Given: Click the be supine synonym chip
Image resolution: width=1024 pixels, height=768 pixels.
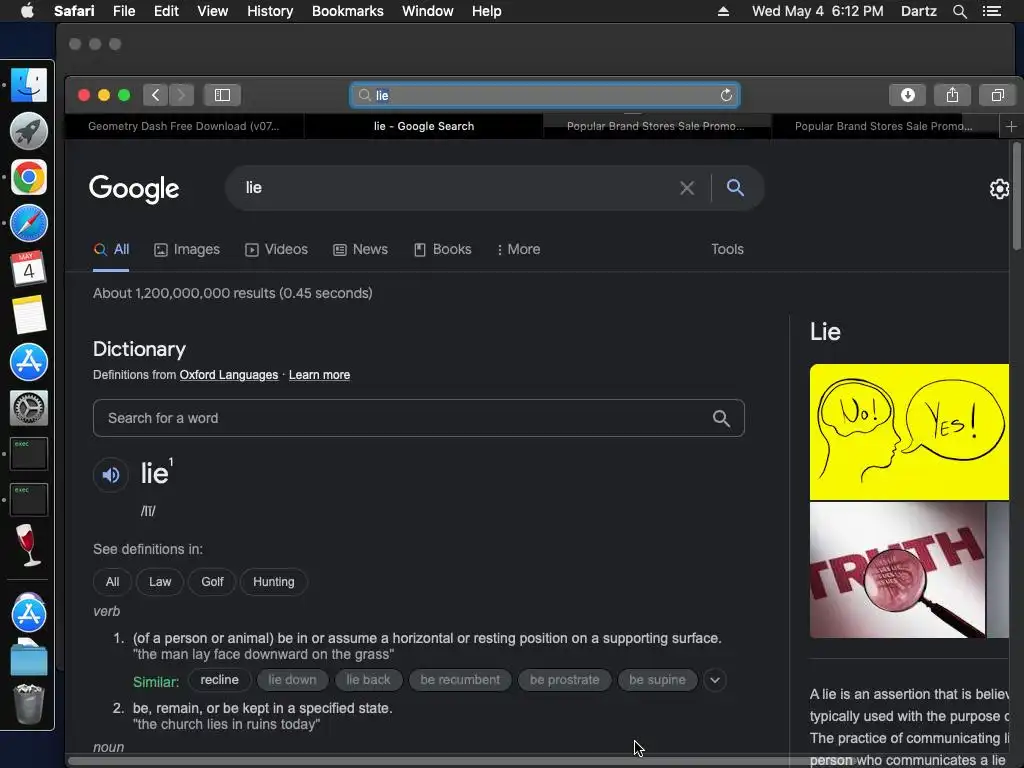Looking at the screenshot, I should click(657, 680).
